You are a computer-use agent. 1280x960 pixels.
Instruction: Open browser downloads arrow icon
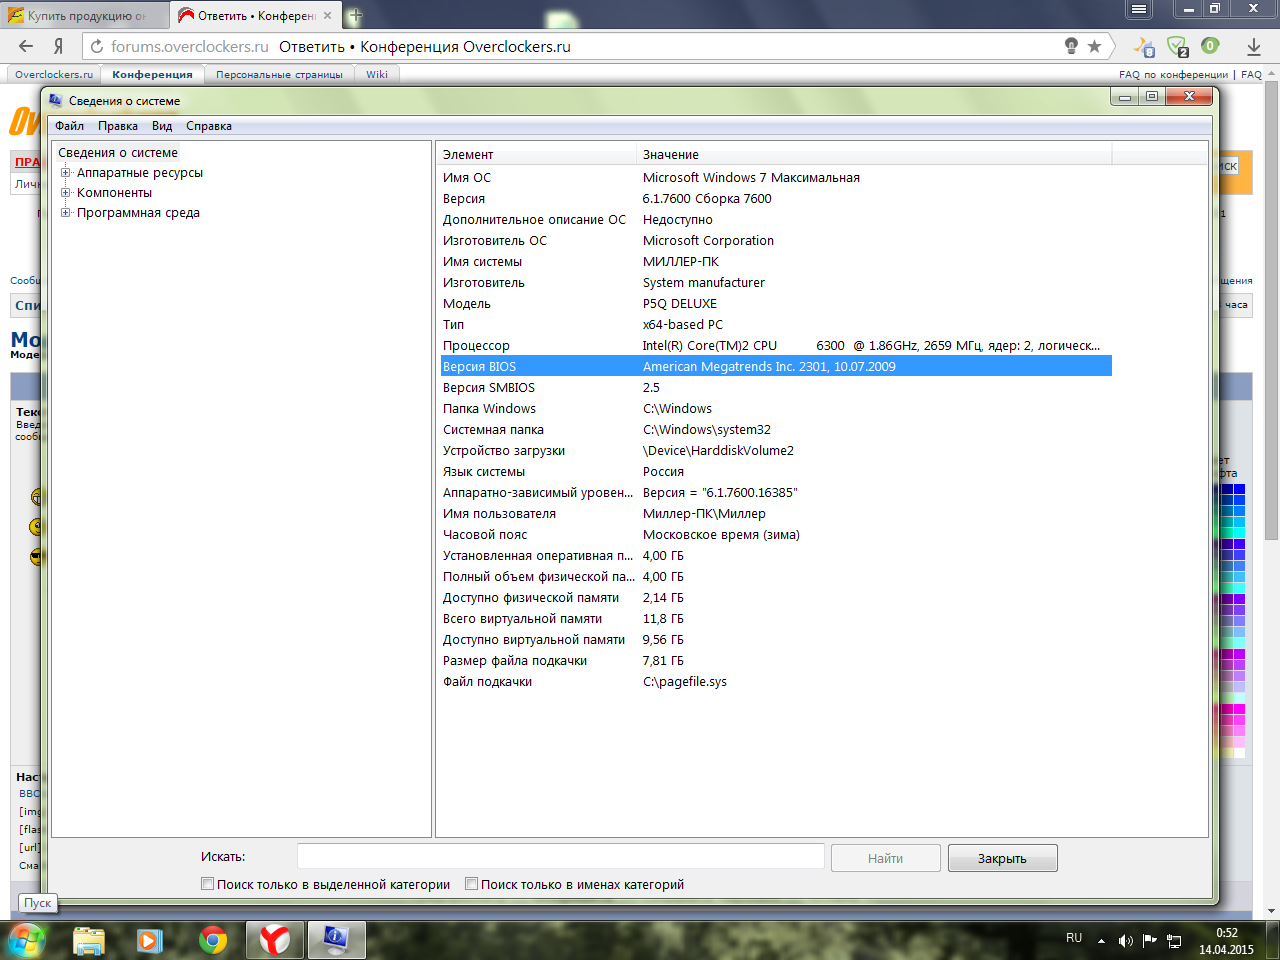coord(1254,46)
